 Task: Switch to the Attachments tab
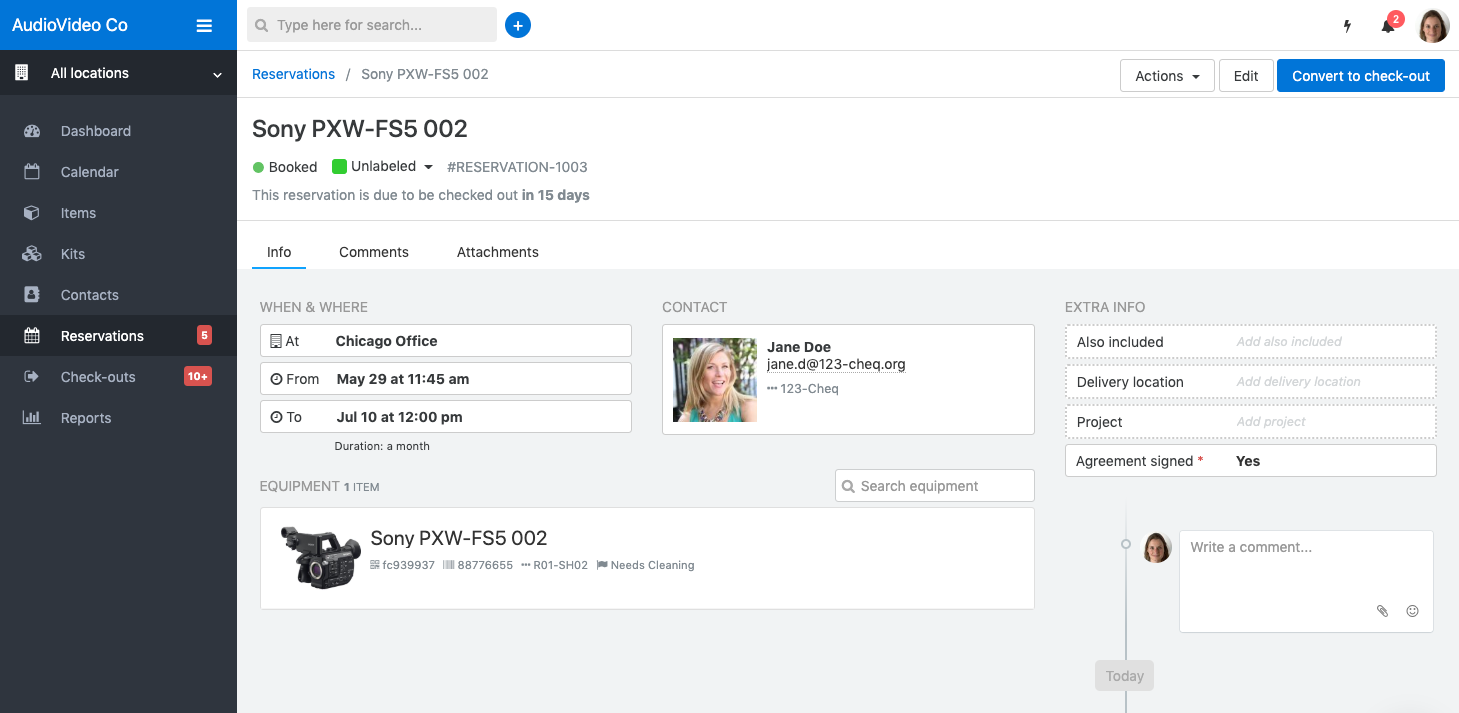[498, 252]
